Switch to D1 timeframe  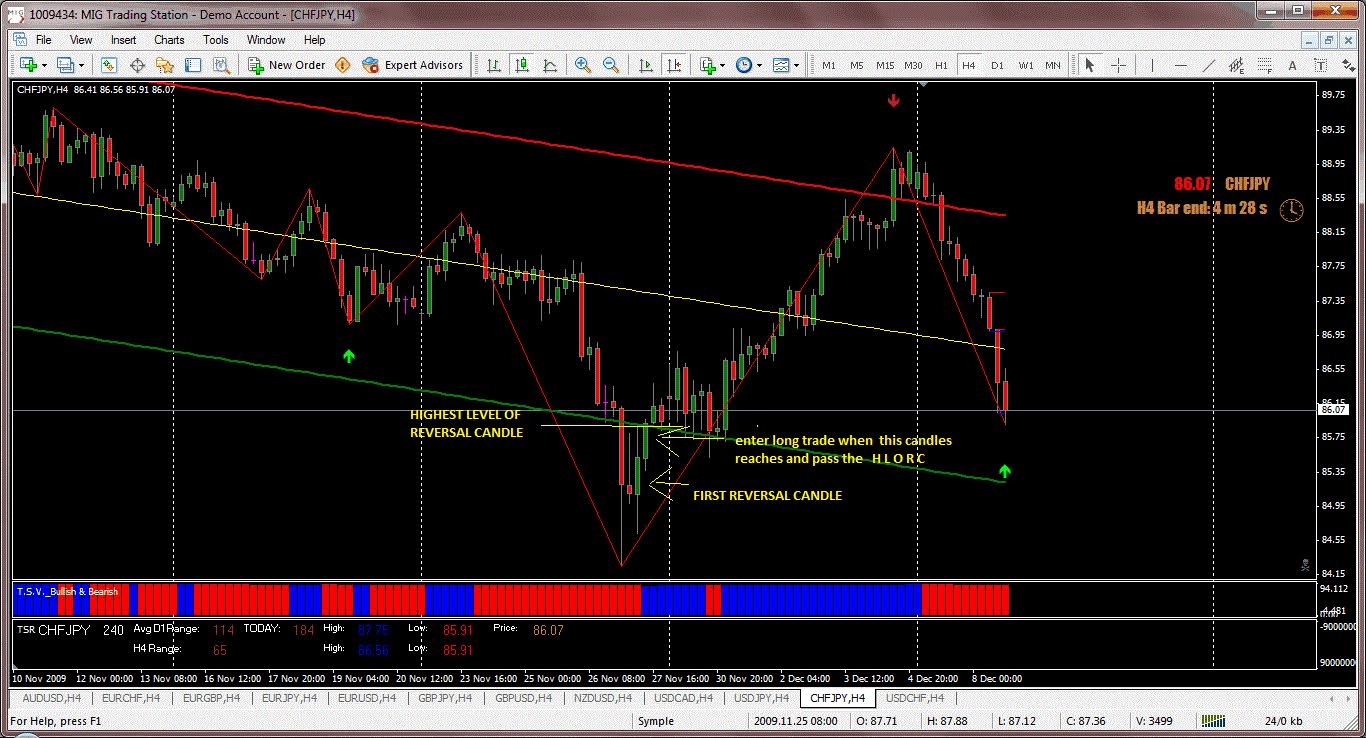coord(997,65)
